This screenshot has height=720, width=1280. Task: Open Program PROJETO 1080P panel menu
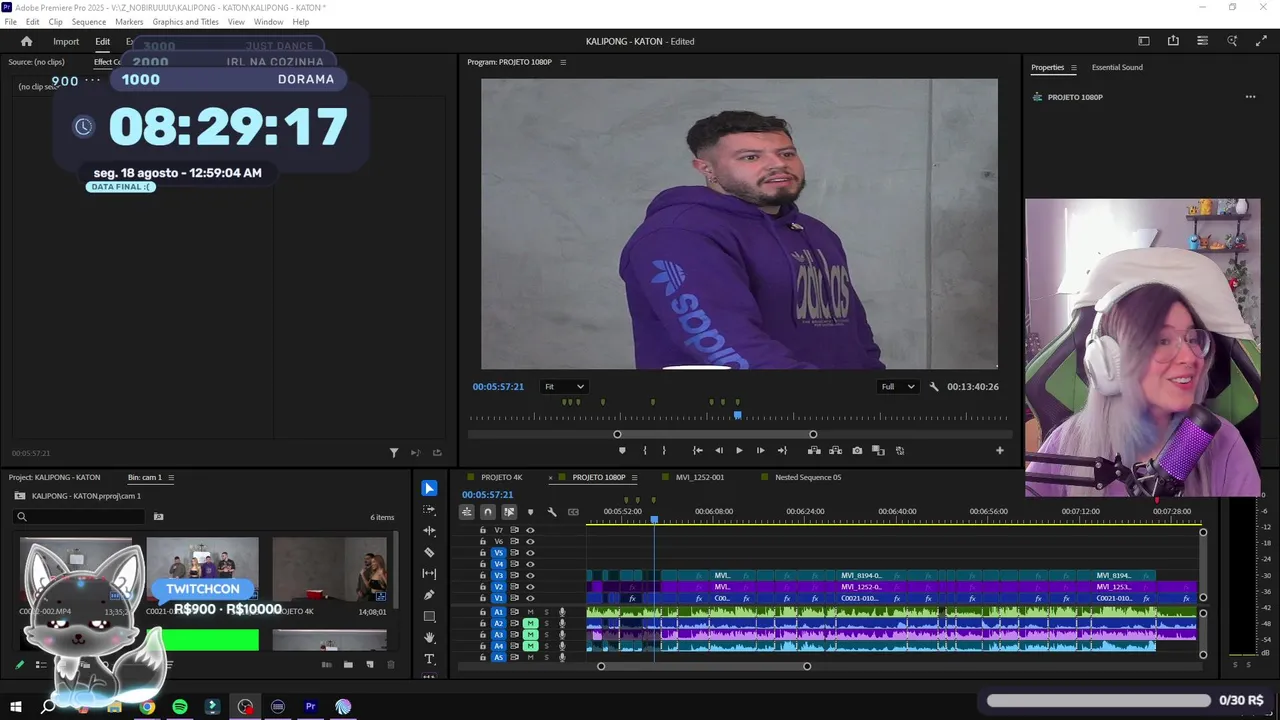coord(563,62)
